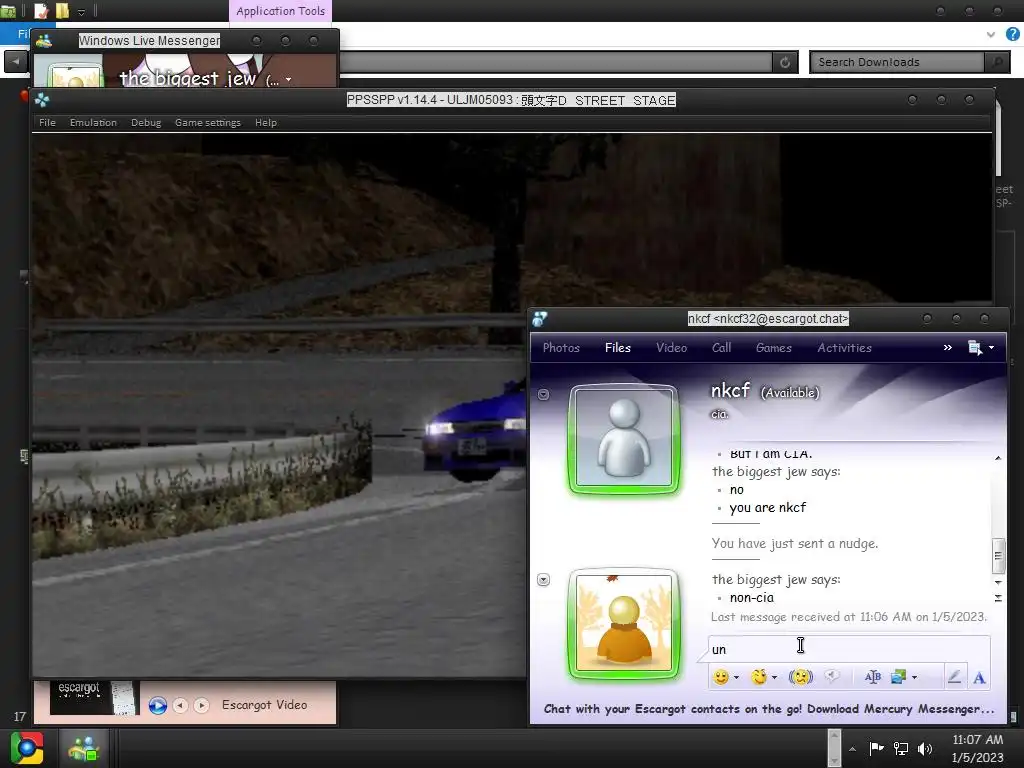Image resolution: width=1024 pixels, height=768 pixels.
Task: Start a Video call from chat toolbar
Action: click(x=671, y=348)
